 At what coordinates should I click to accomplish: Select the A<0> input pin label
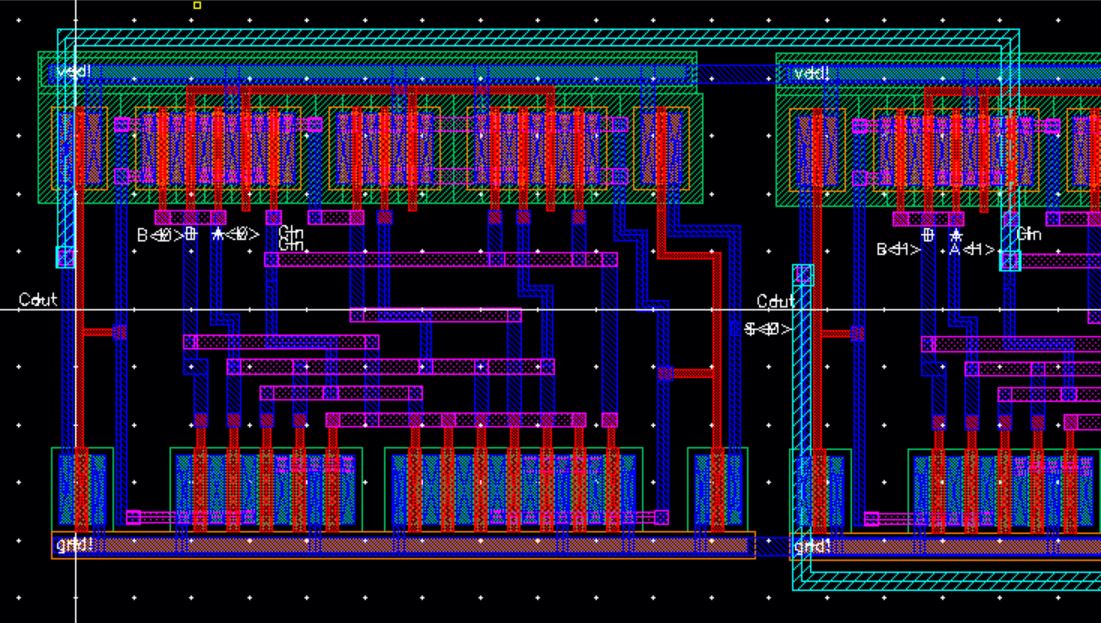coord(235,235)
